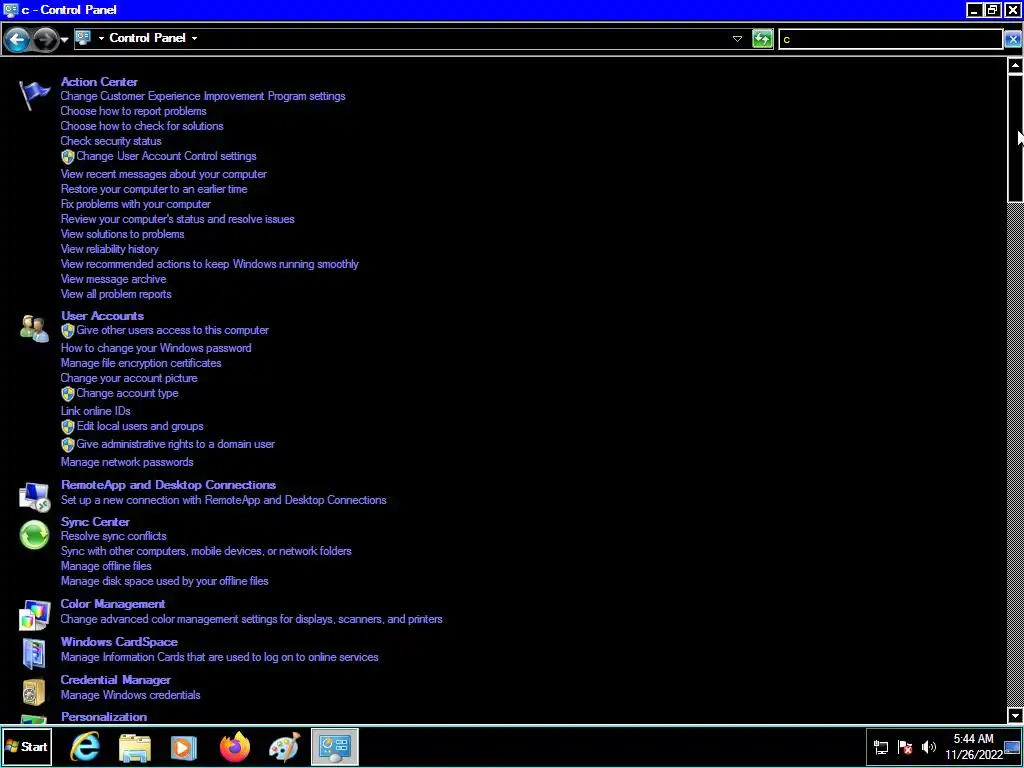This screenshot has width=1024, height=768.
Task: Click the green Sync Center icon
Action: point(34,536)
